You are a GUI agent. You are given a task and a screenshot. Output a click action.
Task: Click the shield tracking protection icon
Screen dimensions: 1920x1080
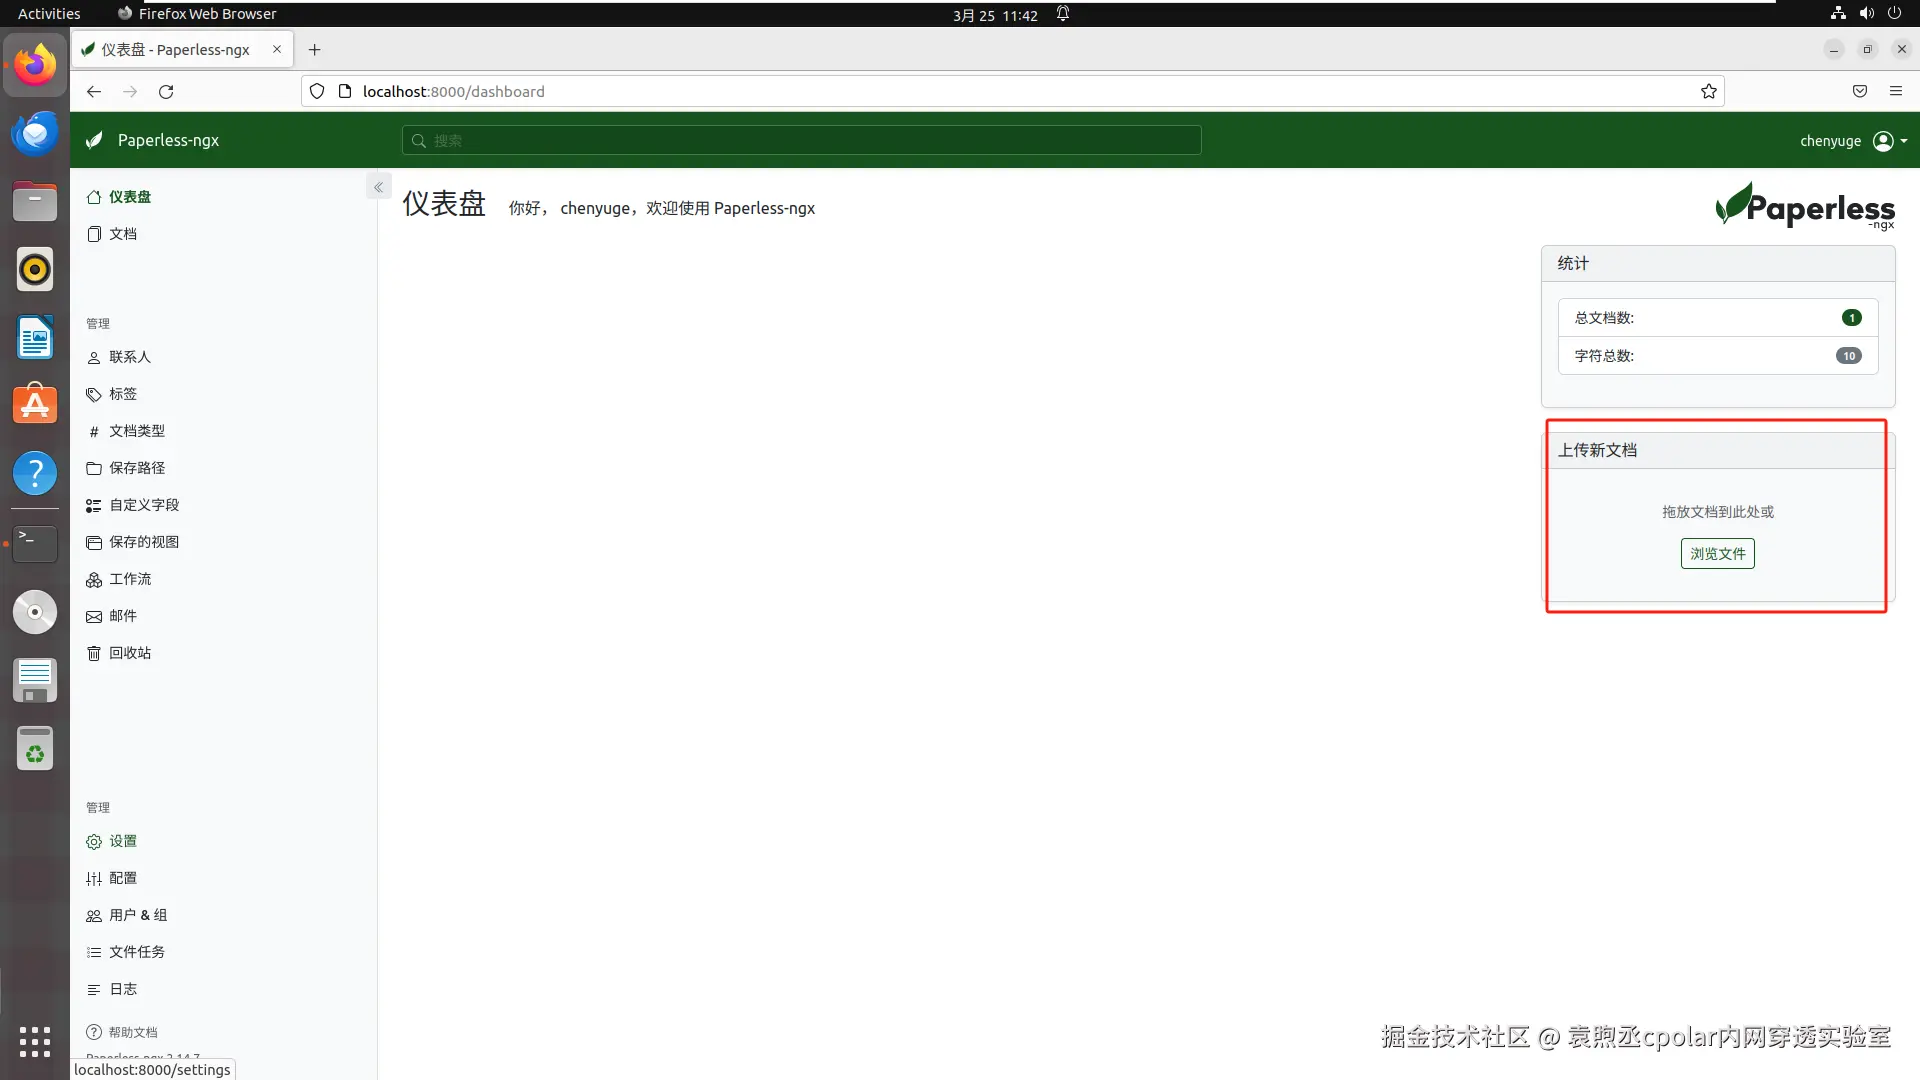point(317,91)
